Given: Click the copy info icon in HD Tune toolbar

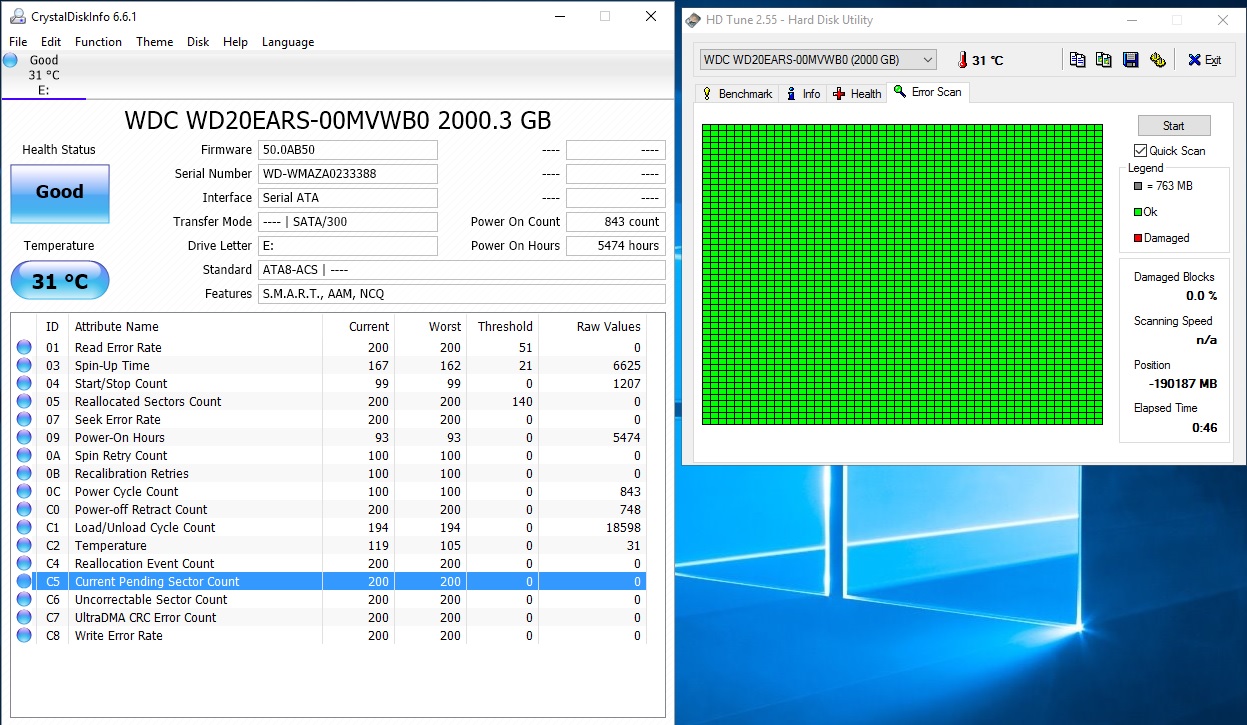Looking at the screenshot, I should 1077,60.
